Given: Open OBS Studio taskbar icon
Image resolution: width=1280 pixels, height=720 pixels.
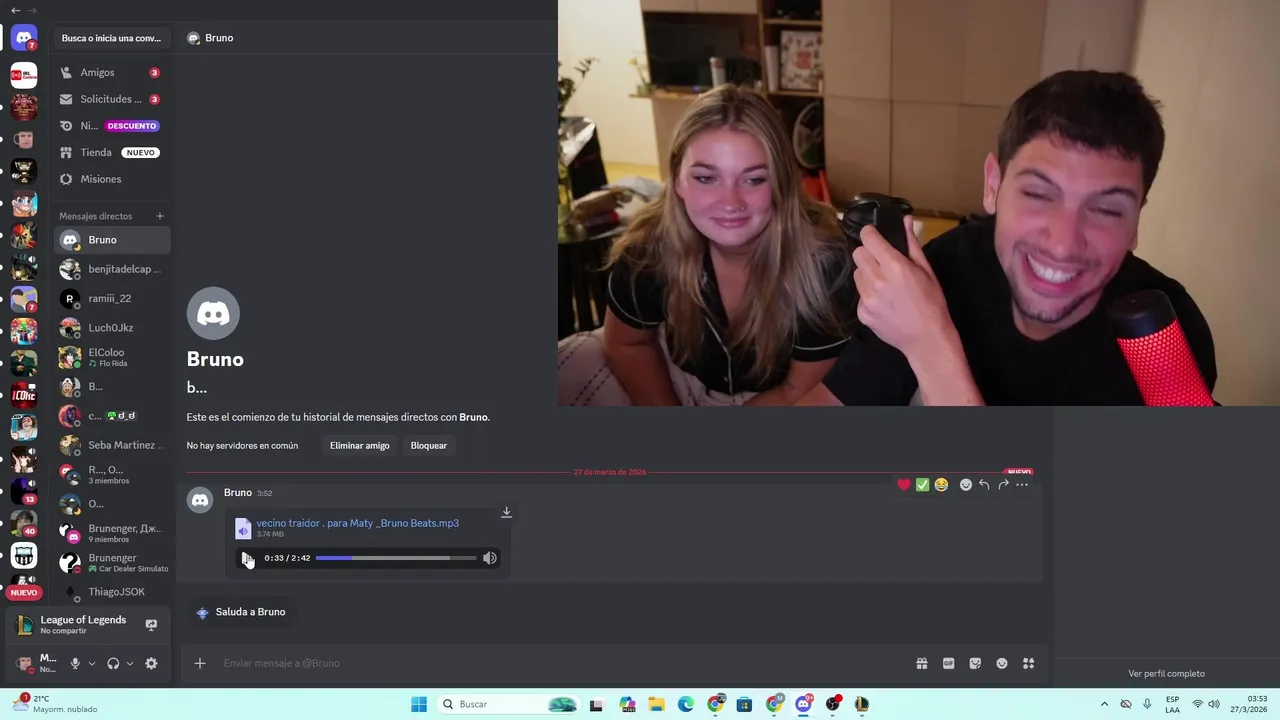Looking at the screenshot, I should click(x=832, y=704).
